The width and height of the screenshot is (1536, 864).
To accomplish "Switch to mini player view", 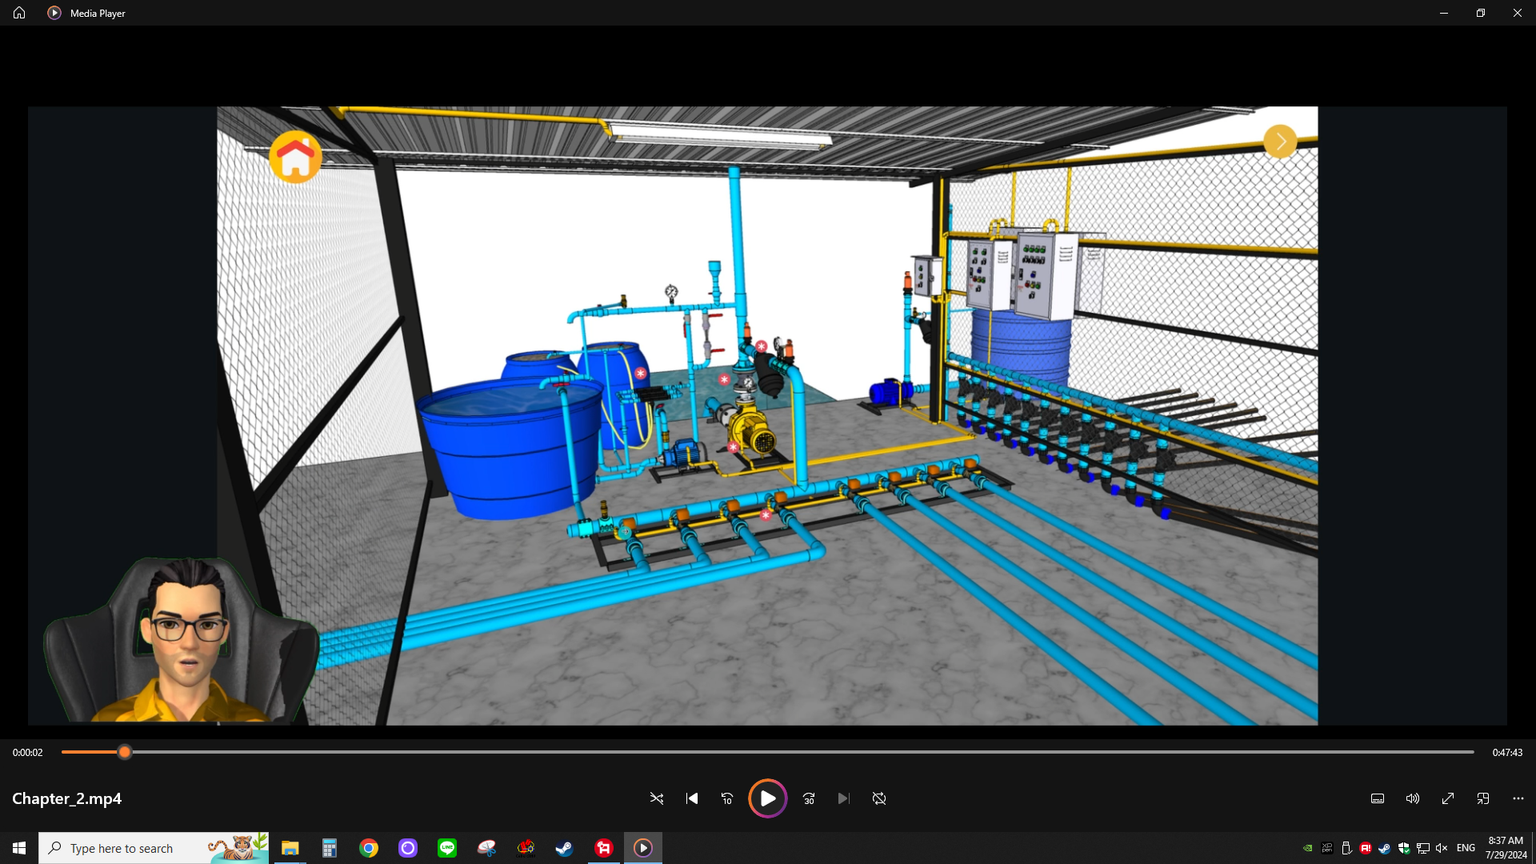I will point(1483,798).
